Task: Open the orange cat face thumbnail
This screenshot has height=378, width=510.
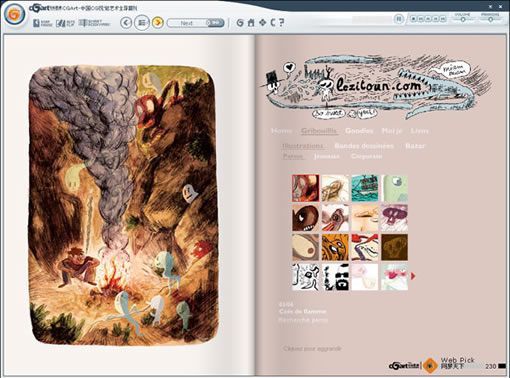Action: (x=335, y=247)
